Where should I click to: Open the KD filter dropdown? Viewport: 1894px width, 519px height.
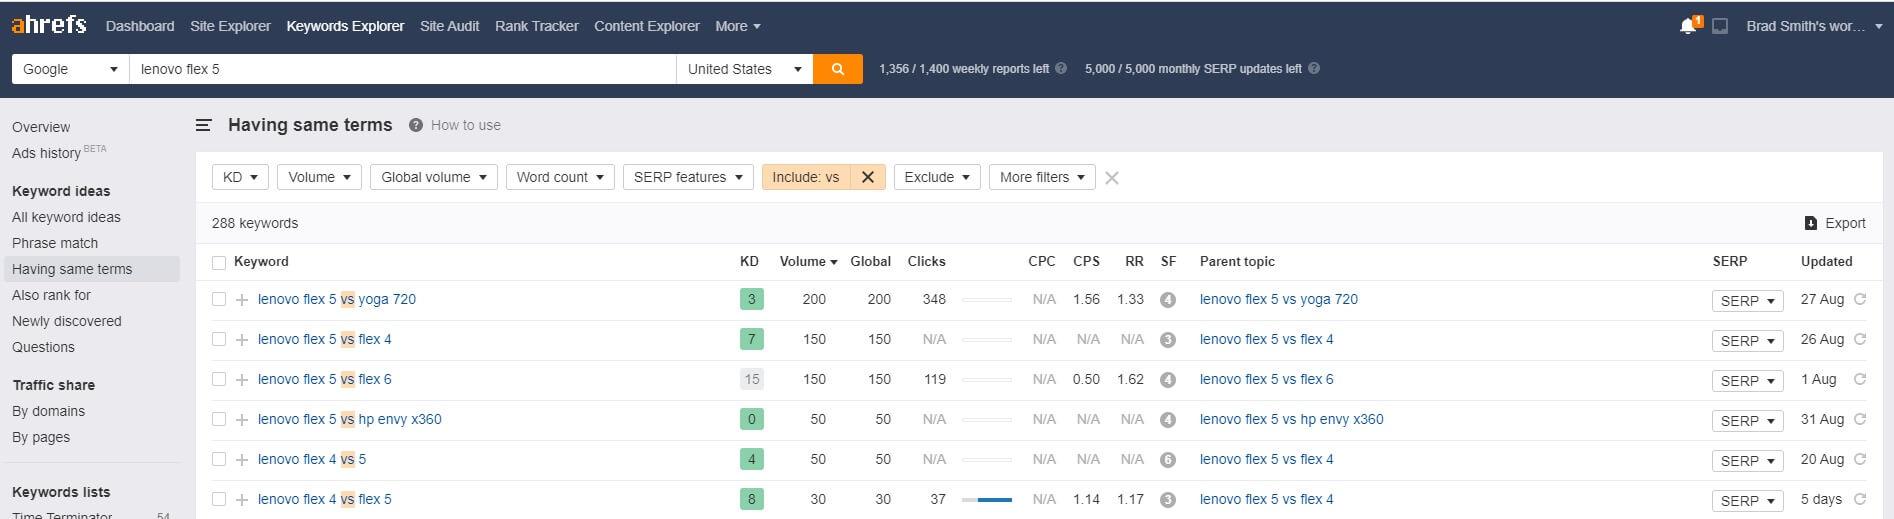(x=240, y=177)
